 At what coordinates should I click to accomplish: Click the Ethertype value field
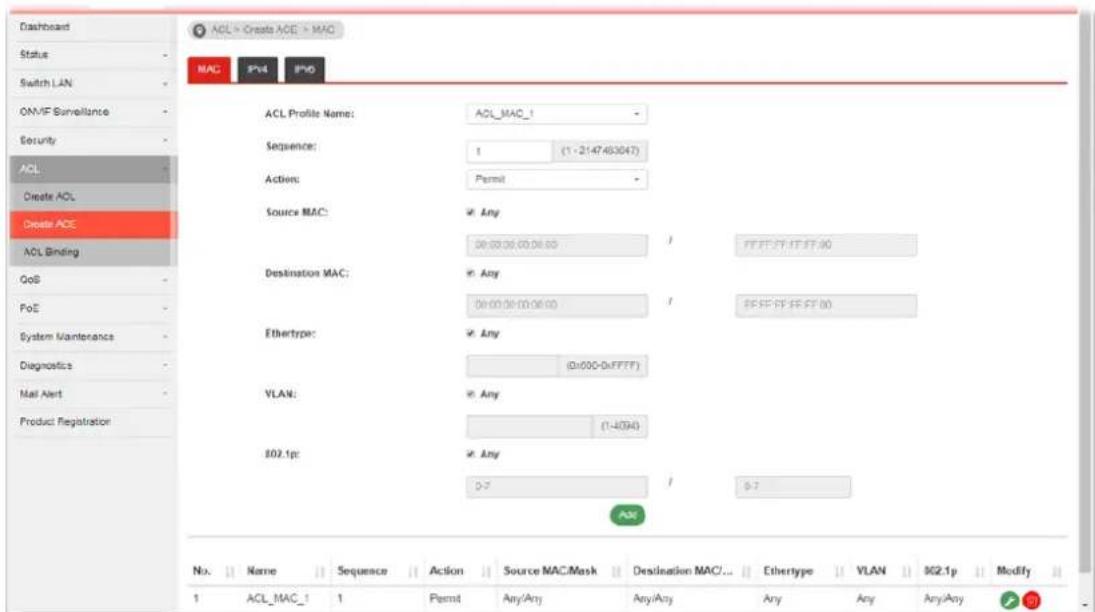512,365
